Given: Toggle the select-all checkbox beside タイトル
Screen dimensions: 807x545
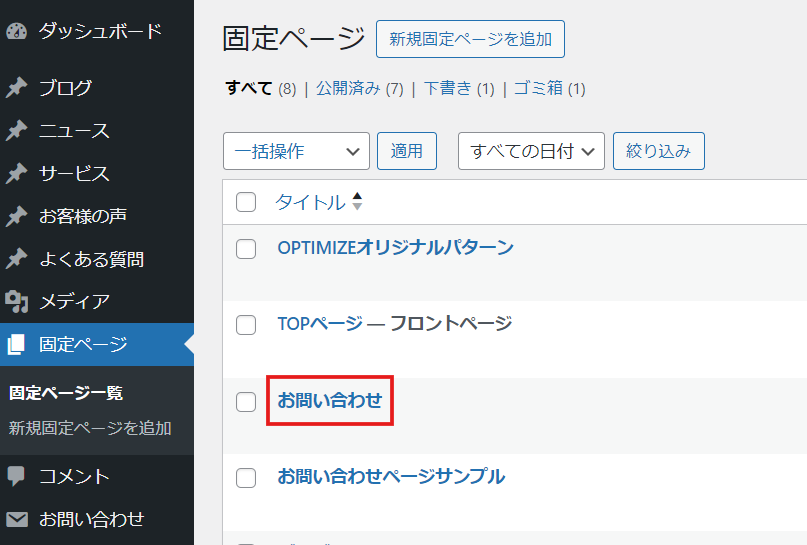Looking at the screenshot, I should [246, 202].
